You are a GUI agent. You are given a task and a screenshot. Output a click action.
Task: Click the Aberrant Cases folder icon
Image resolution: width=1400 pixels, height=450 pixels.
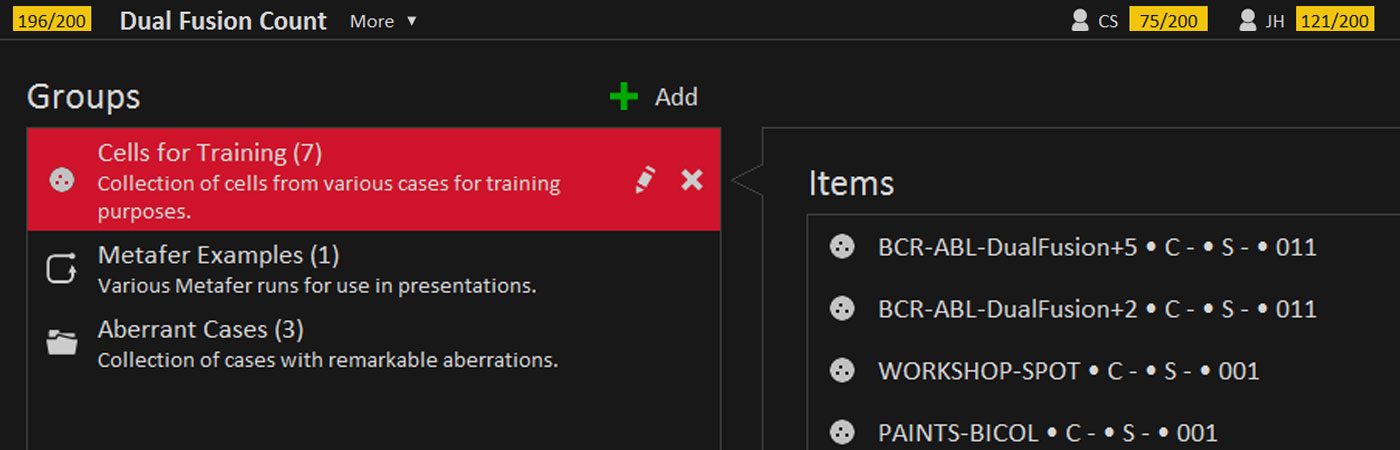pos(62,343)
